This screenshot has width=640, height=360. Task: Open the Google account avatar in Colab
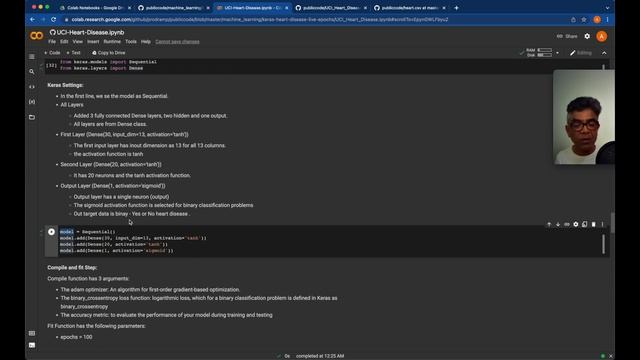click(x=601, y=36)
